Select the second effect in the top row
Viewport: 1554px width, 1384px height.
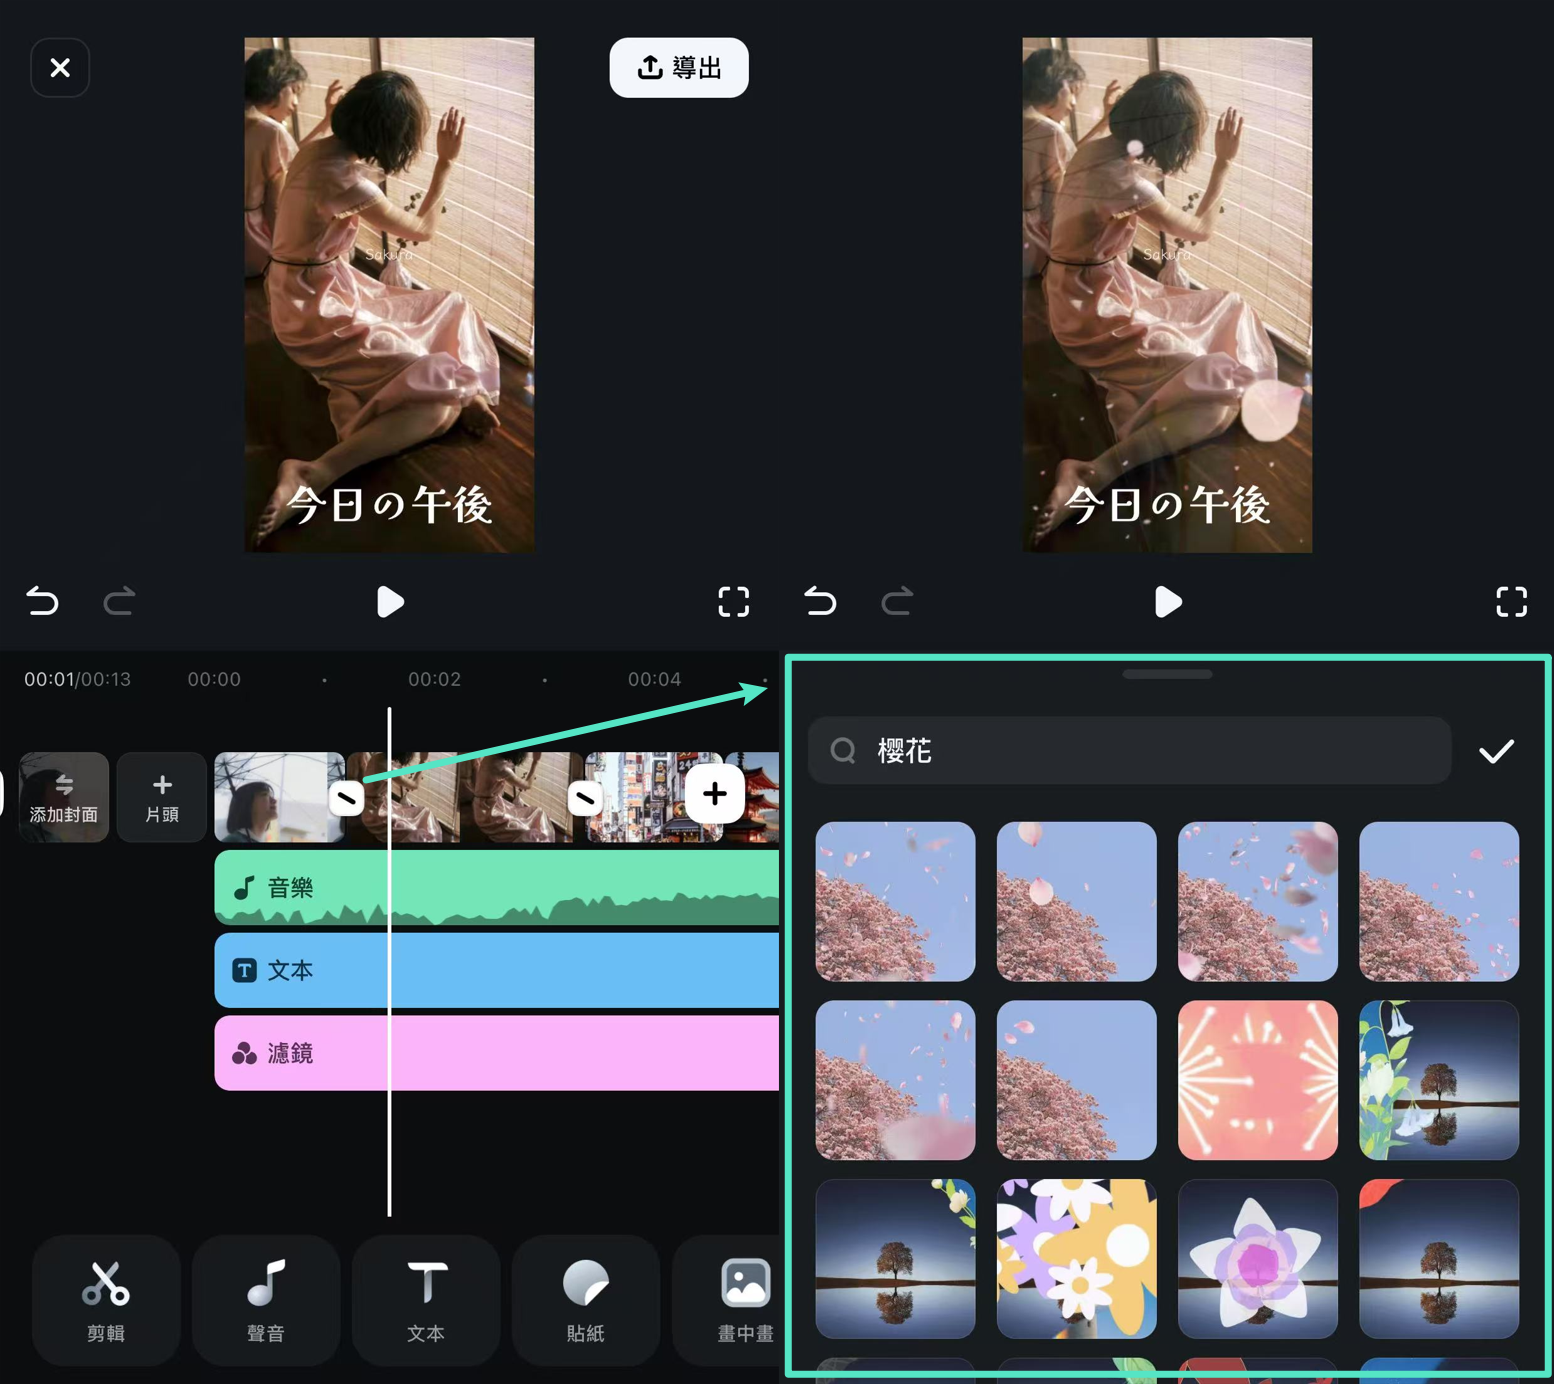pyautogui.click(x=1076, y=901)
